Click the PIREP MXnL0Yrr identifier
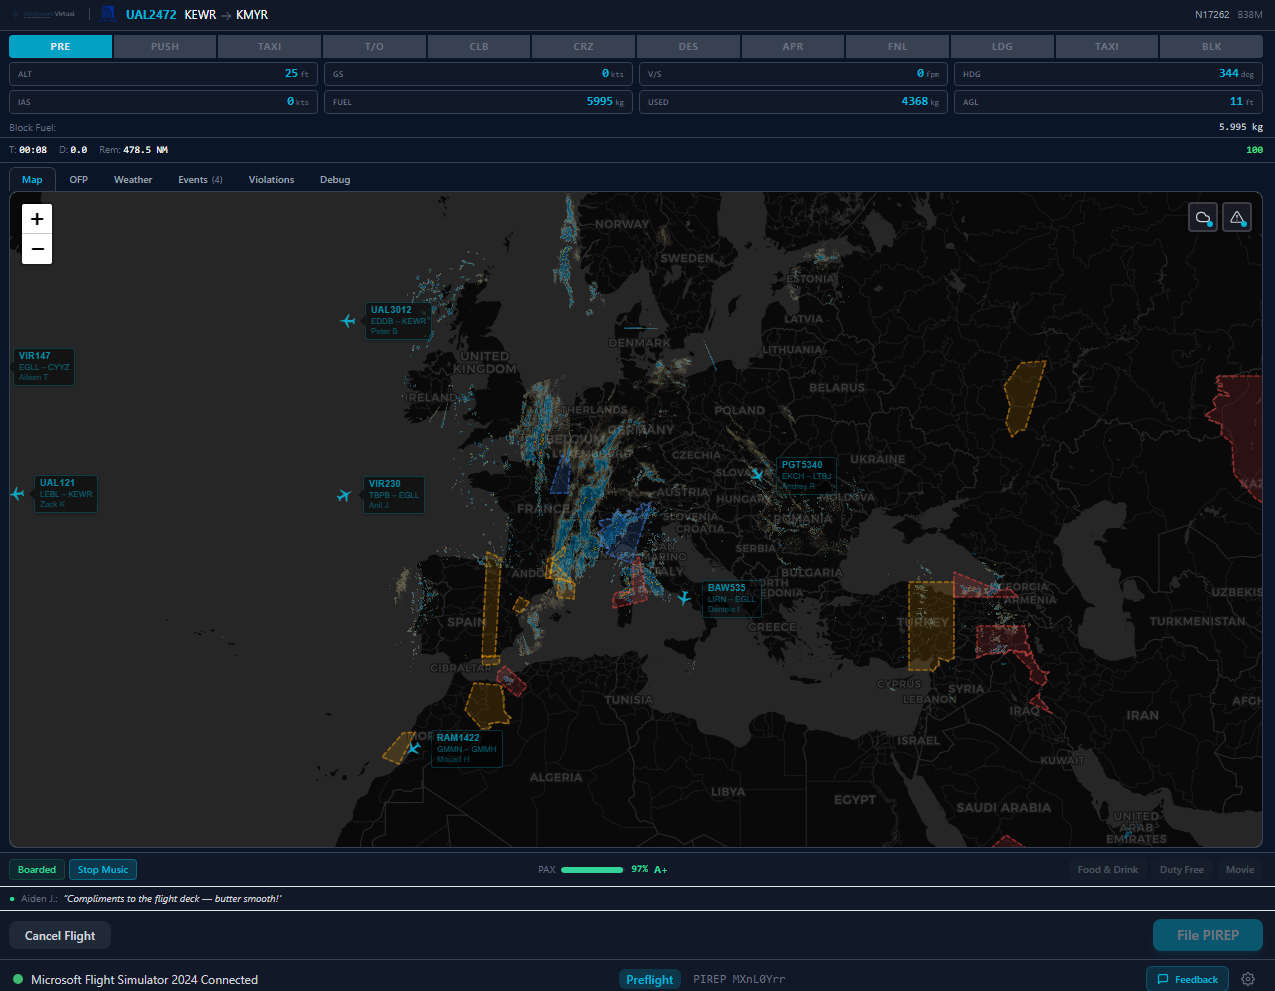Viewport: 1275px width, 991px height. pyautogui.click(x=739, y=979)
